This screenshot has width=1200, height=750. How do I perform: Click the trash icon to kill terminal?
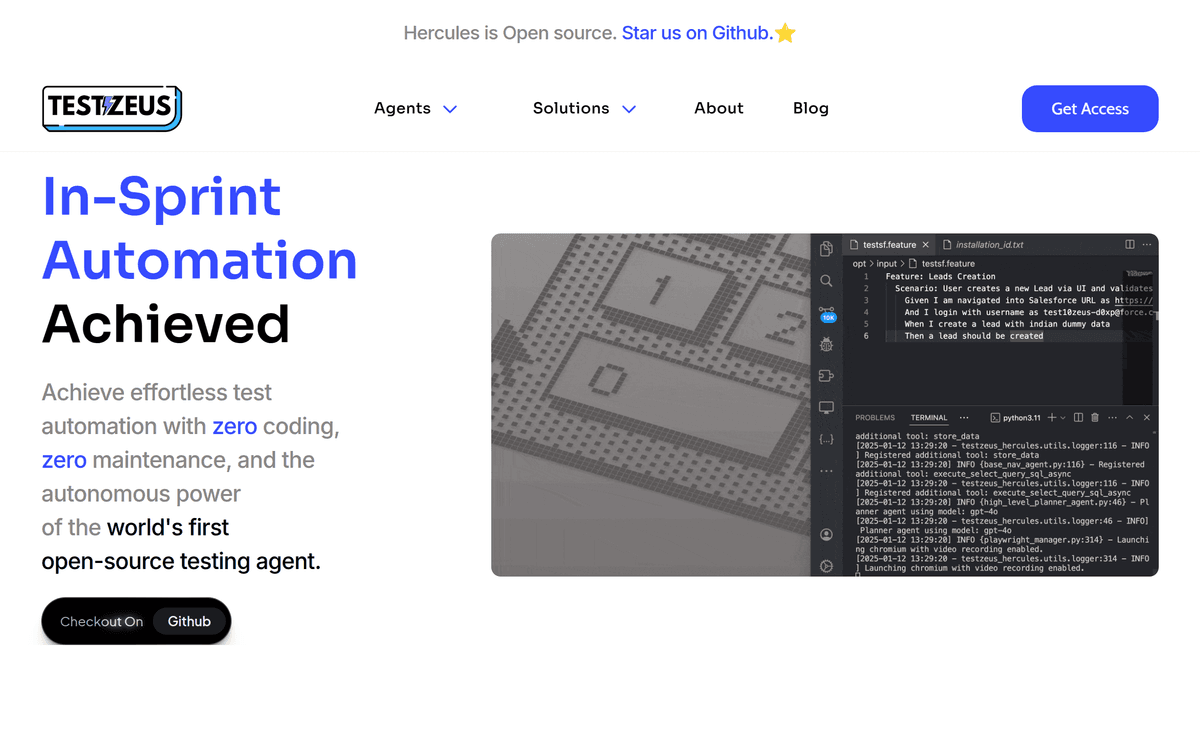pos(1095,417)
